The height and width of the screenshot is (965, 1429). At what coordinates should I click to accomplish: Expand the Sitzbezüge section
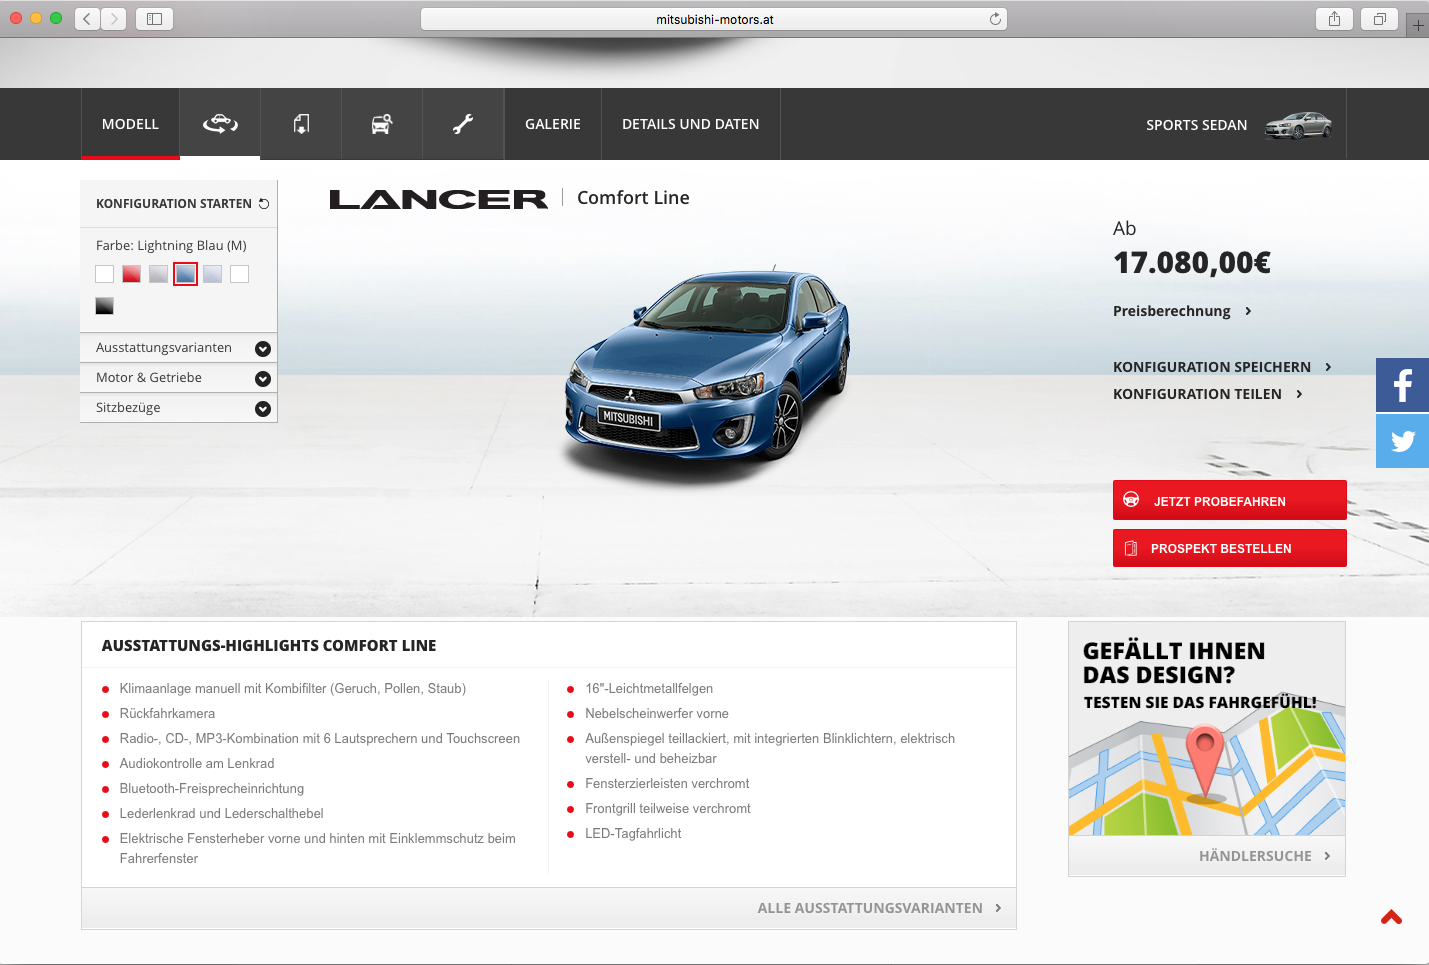pyautogui.click(x=178, y=408)
